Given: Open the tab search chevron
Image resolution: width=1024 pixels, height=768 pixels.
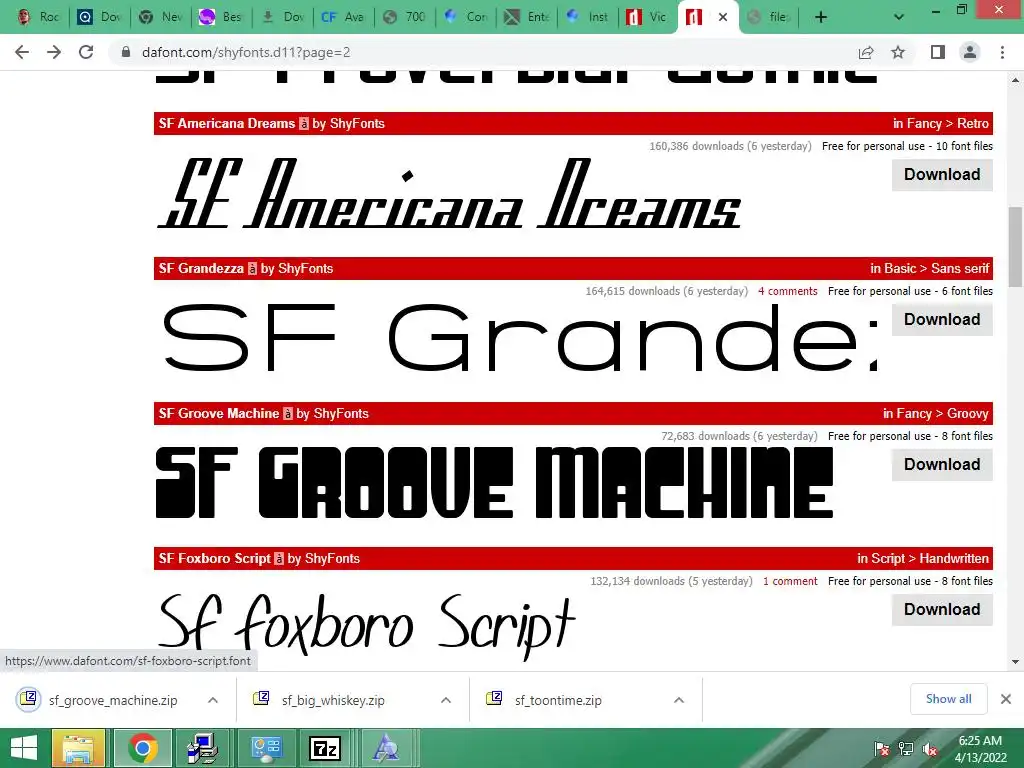Looking at the screenshot, I should [899, 17].
